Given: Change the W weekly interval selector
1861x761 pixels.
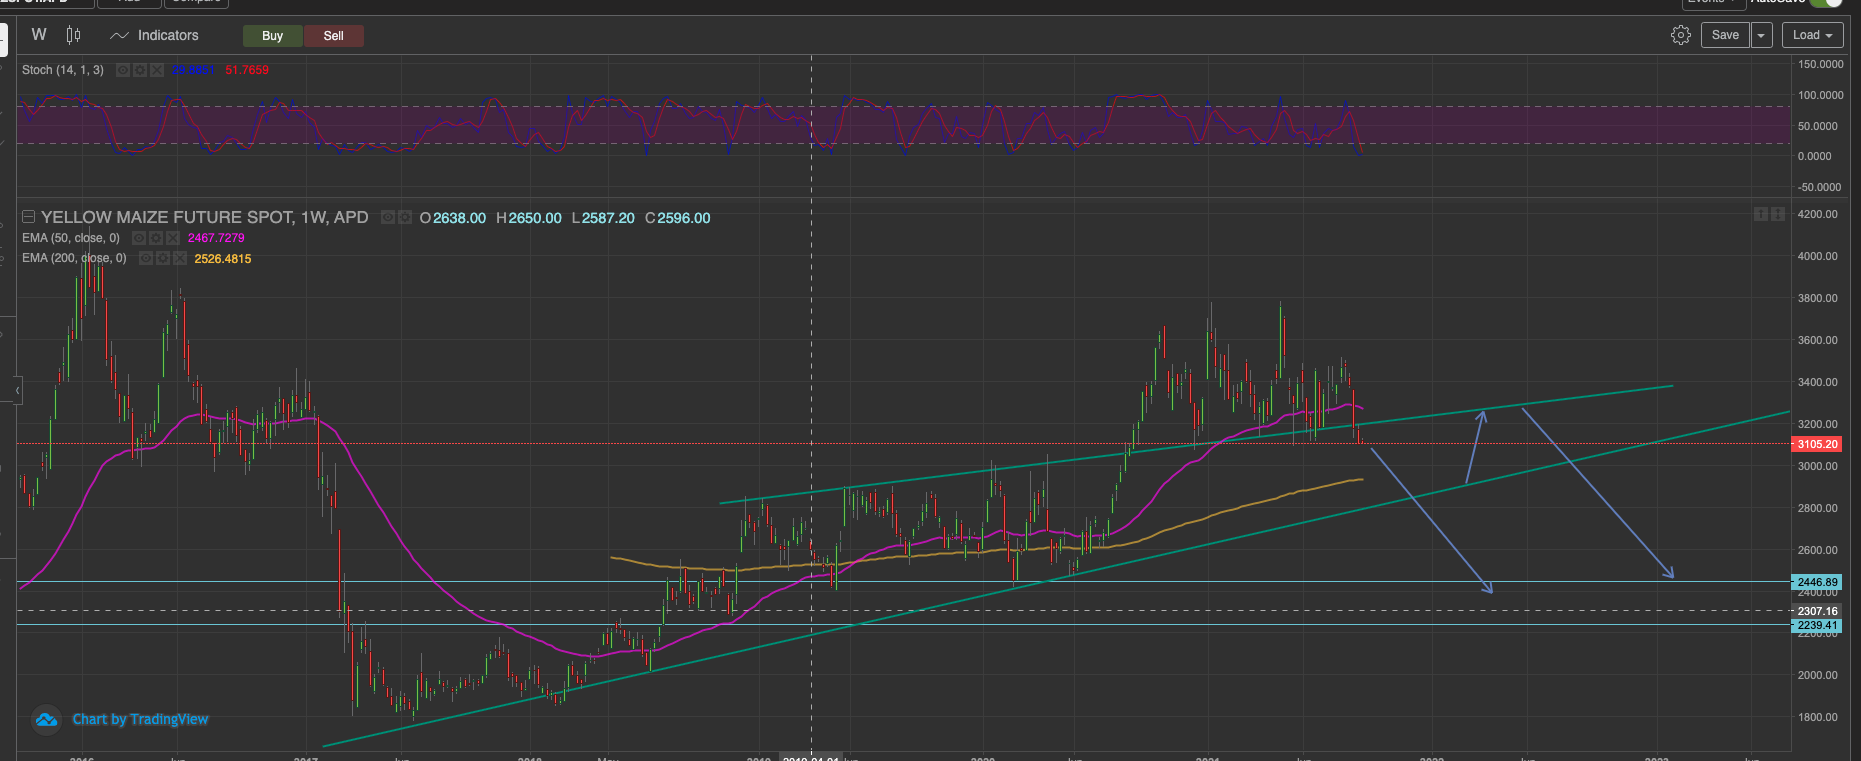Looking at the screenshot, I should pyautogui.click(x=39, y=35).
